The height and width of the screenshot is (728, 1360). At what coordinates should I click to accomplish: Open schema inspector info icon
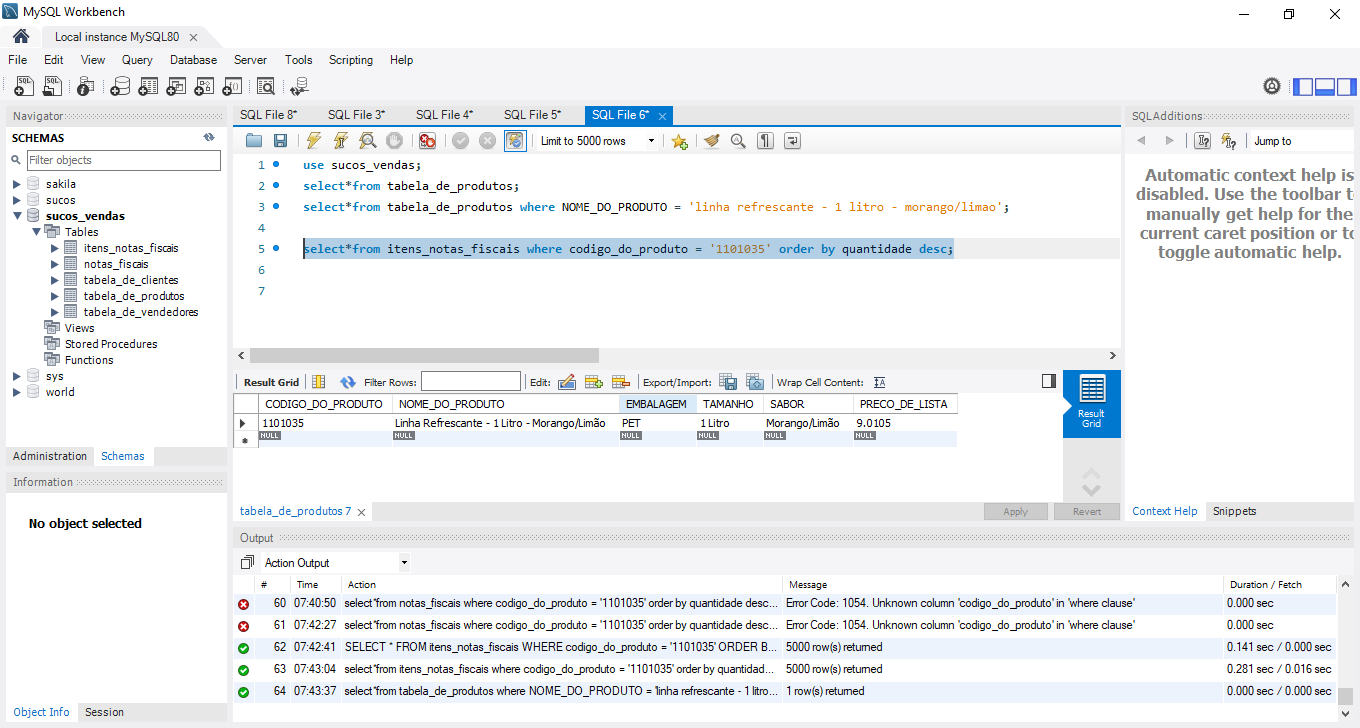coord(87,86)
